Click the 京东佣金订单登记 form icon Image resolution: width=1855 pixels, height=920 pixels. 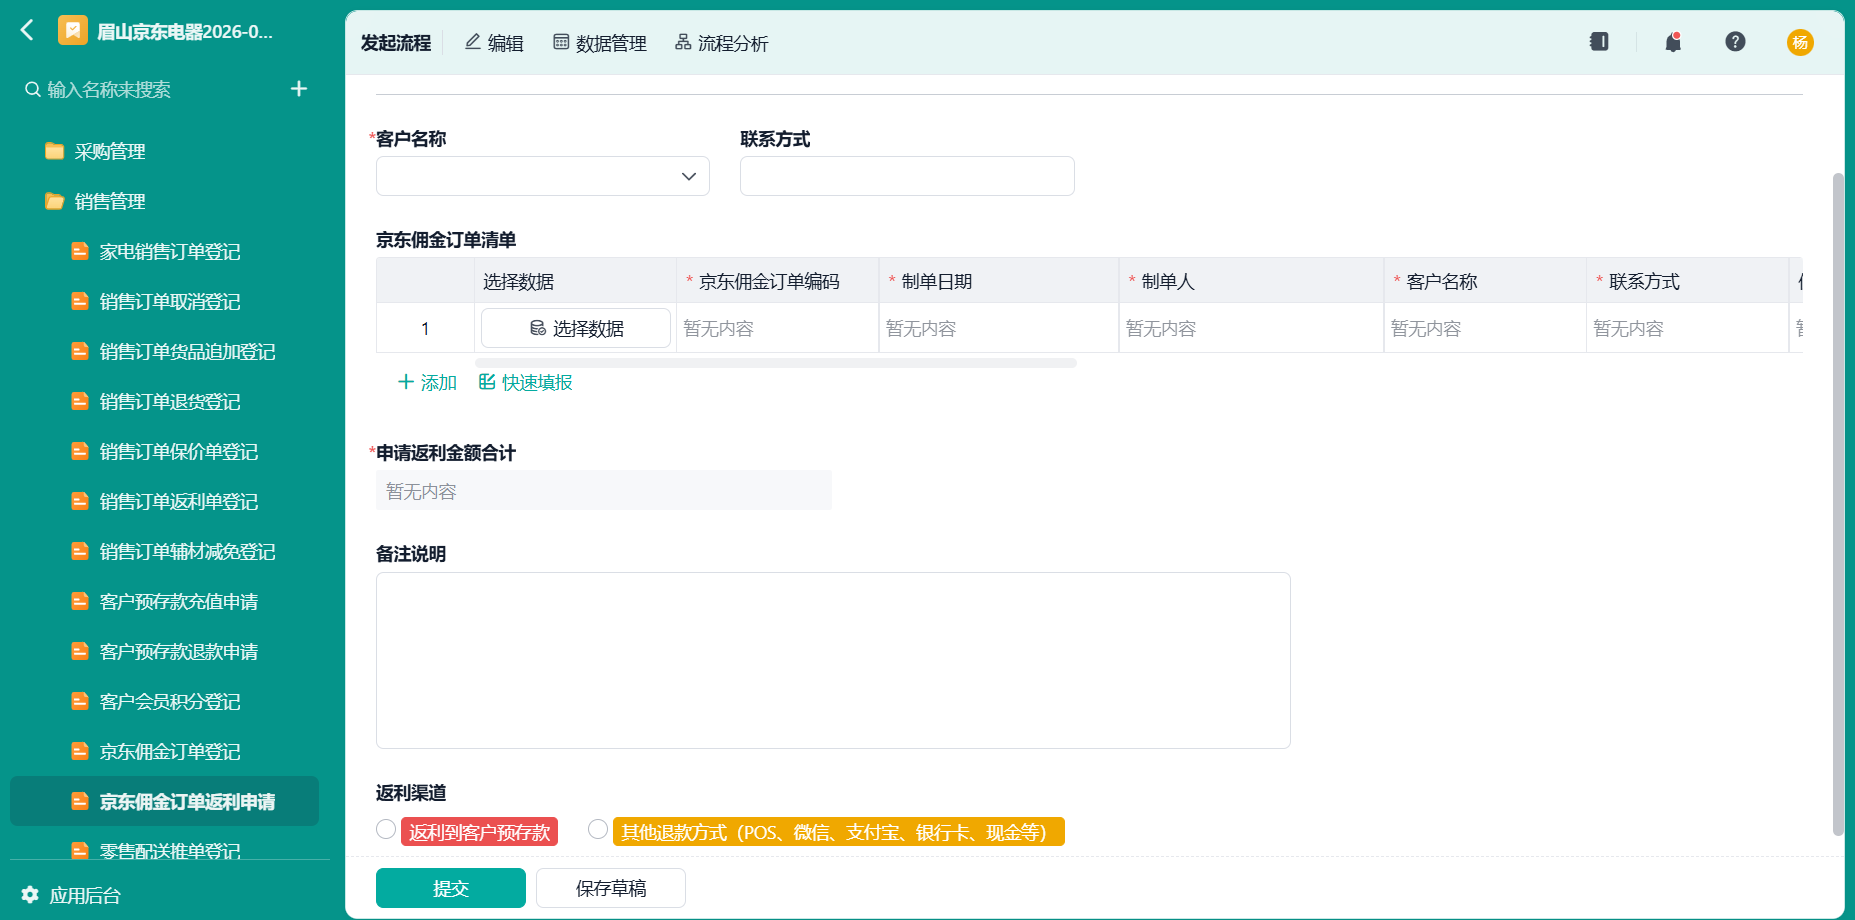pyautogui.click(x=80, y=751)
